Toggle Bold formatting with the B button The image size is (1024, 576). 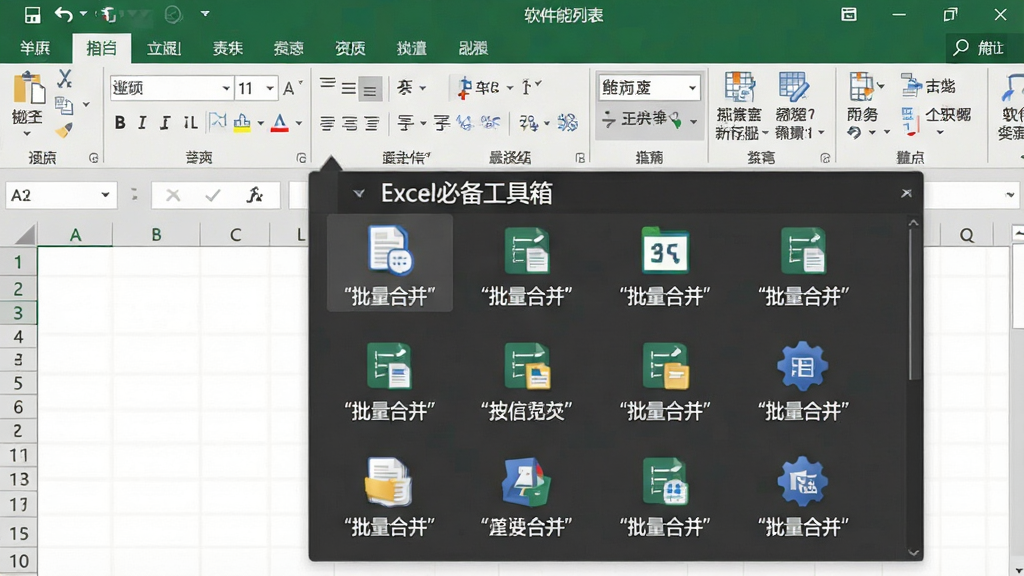coord(120,122)
